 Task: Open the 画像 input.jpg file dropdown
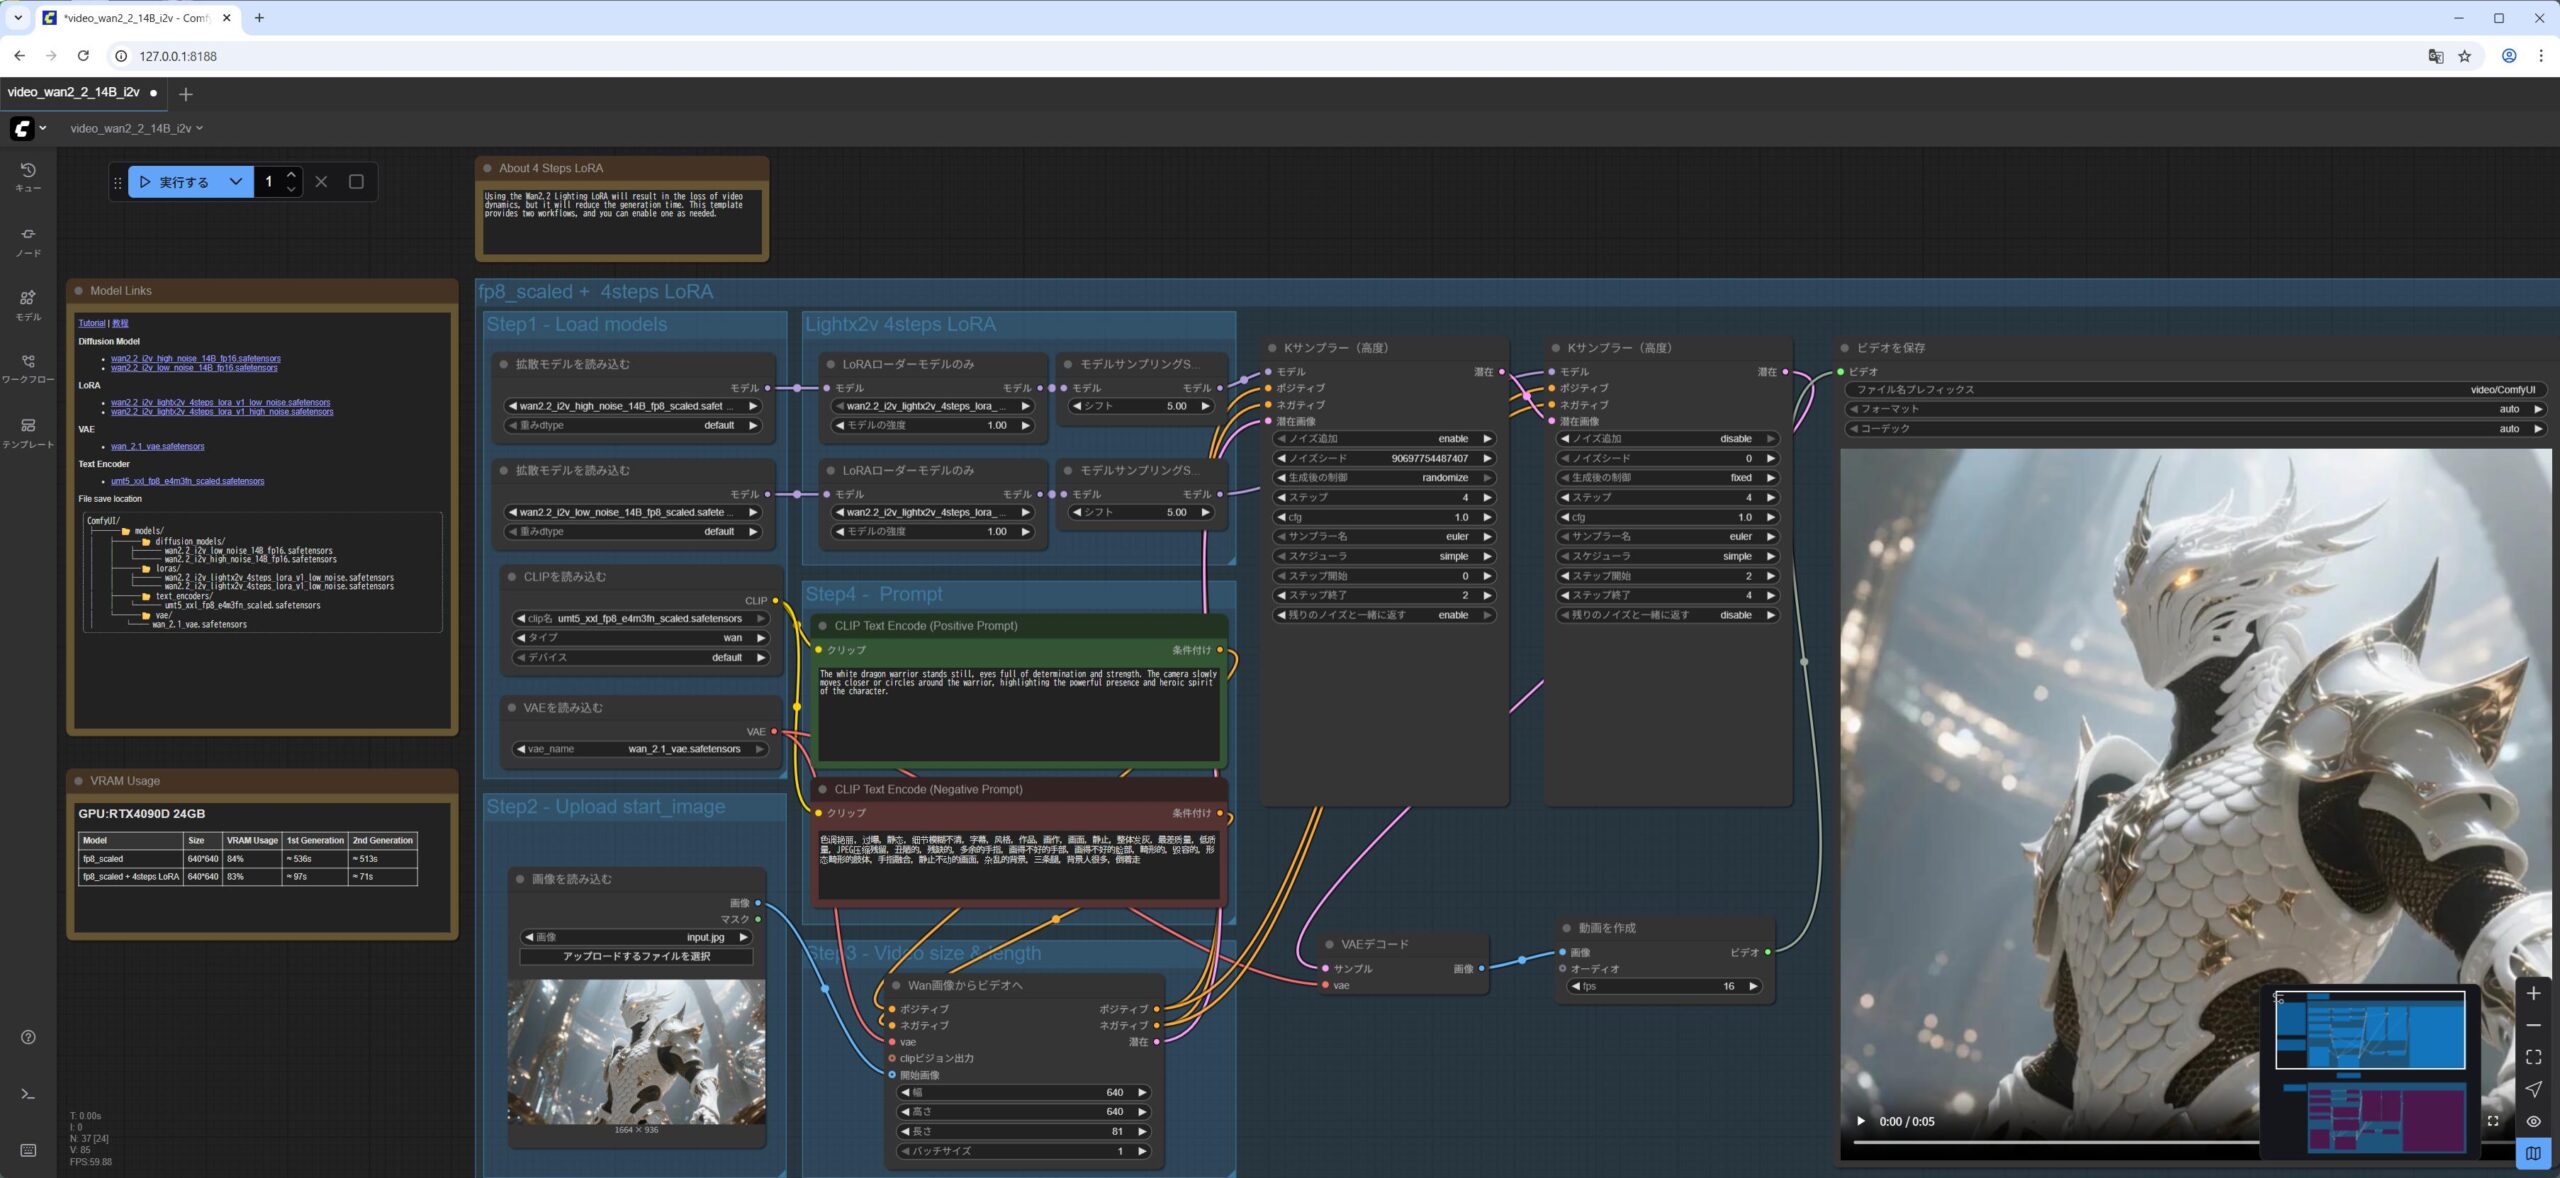coord(636,937)
